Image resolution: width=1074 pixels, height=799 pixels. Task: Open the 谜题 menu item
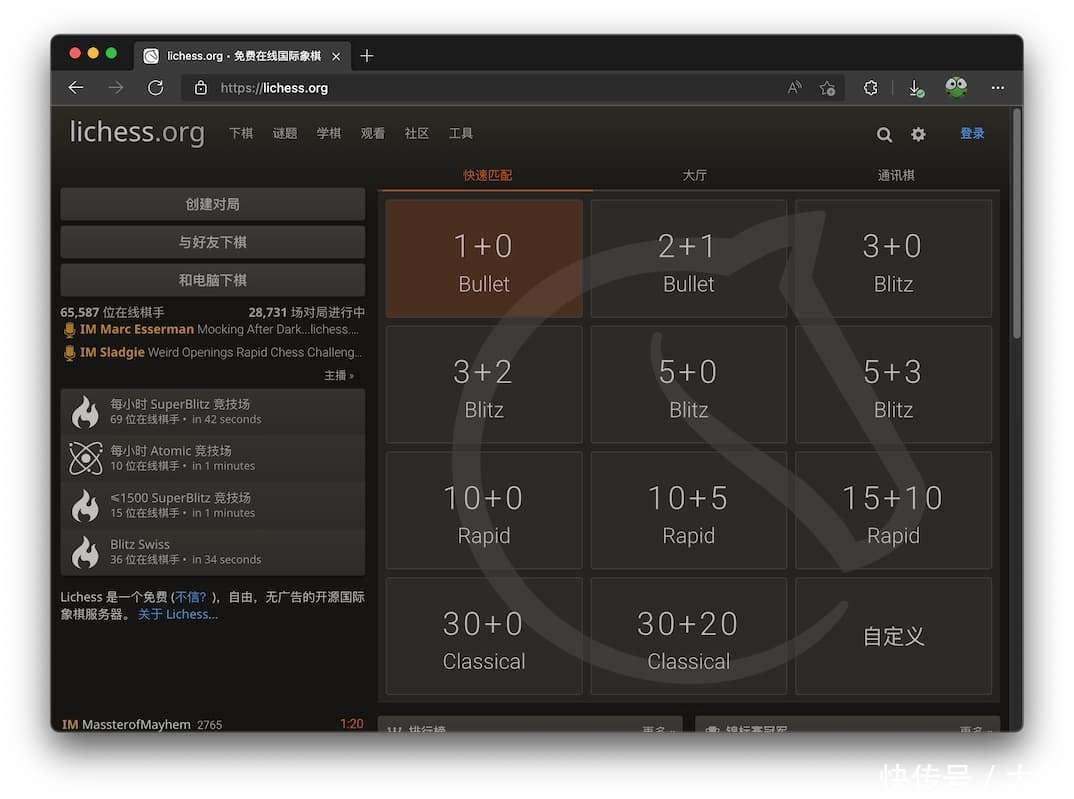(x=284, y=133)
